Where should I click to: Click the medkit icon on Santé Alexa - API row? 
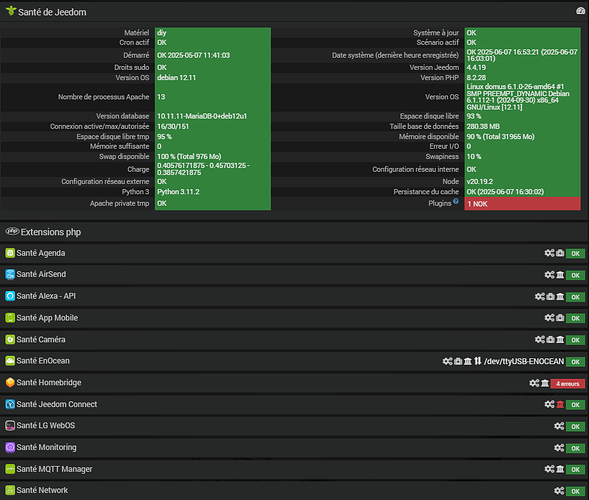pyautogui.click(x=550, y=297)
